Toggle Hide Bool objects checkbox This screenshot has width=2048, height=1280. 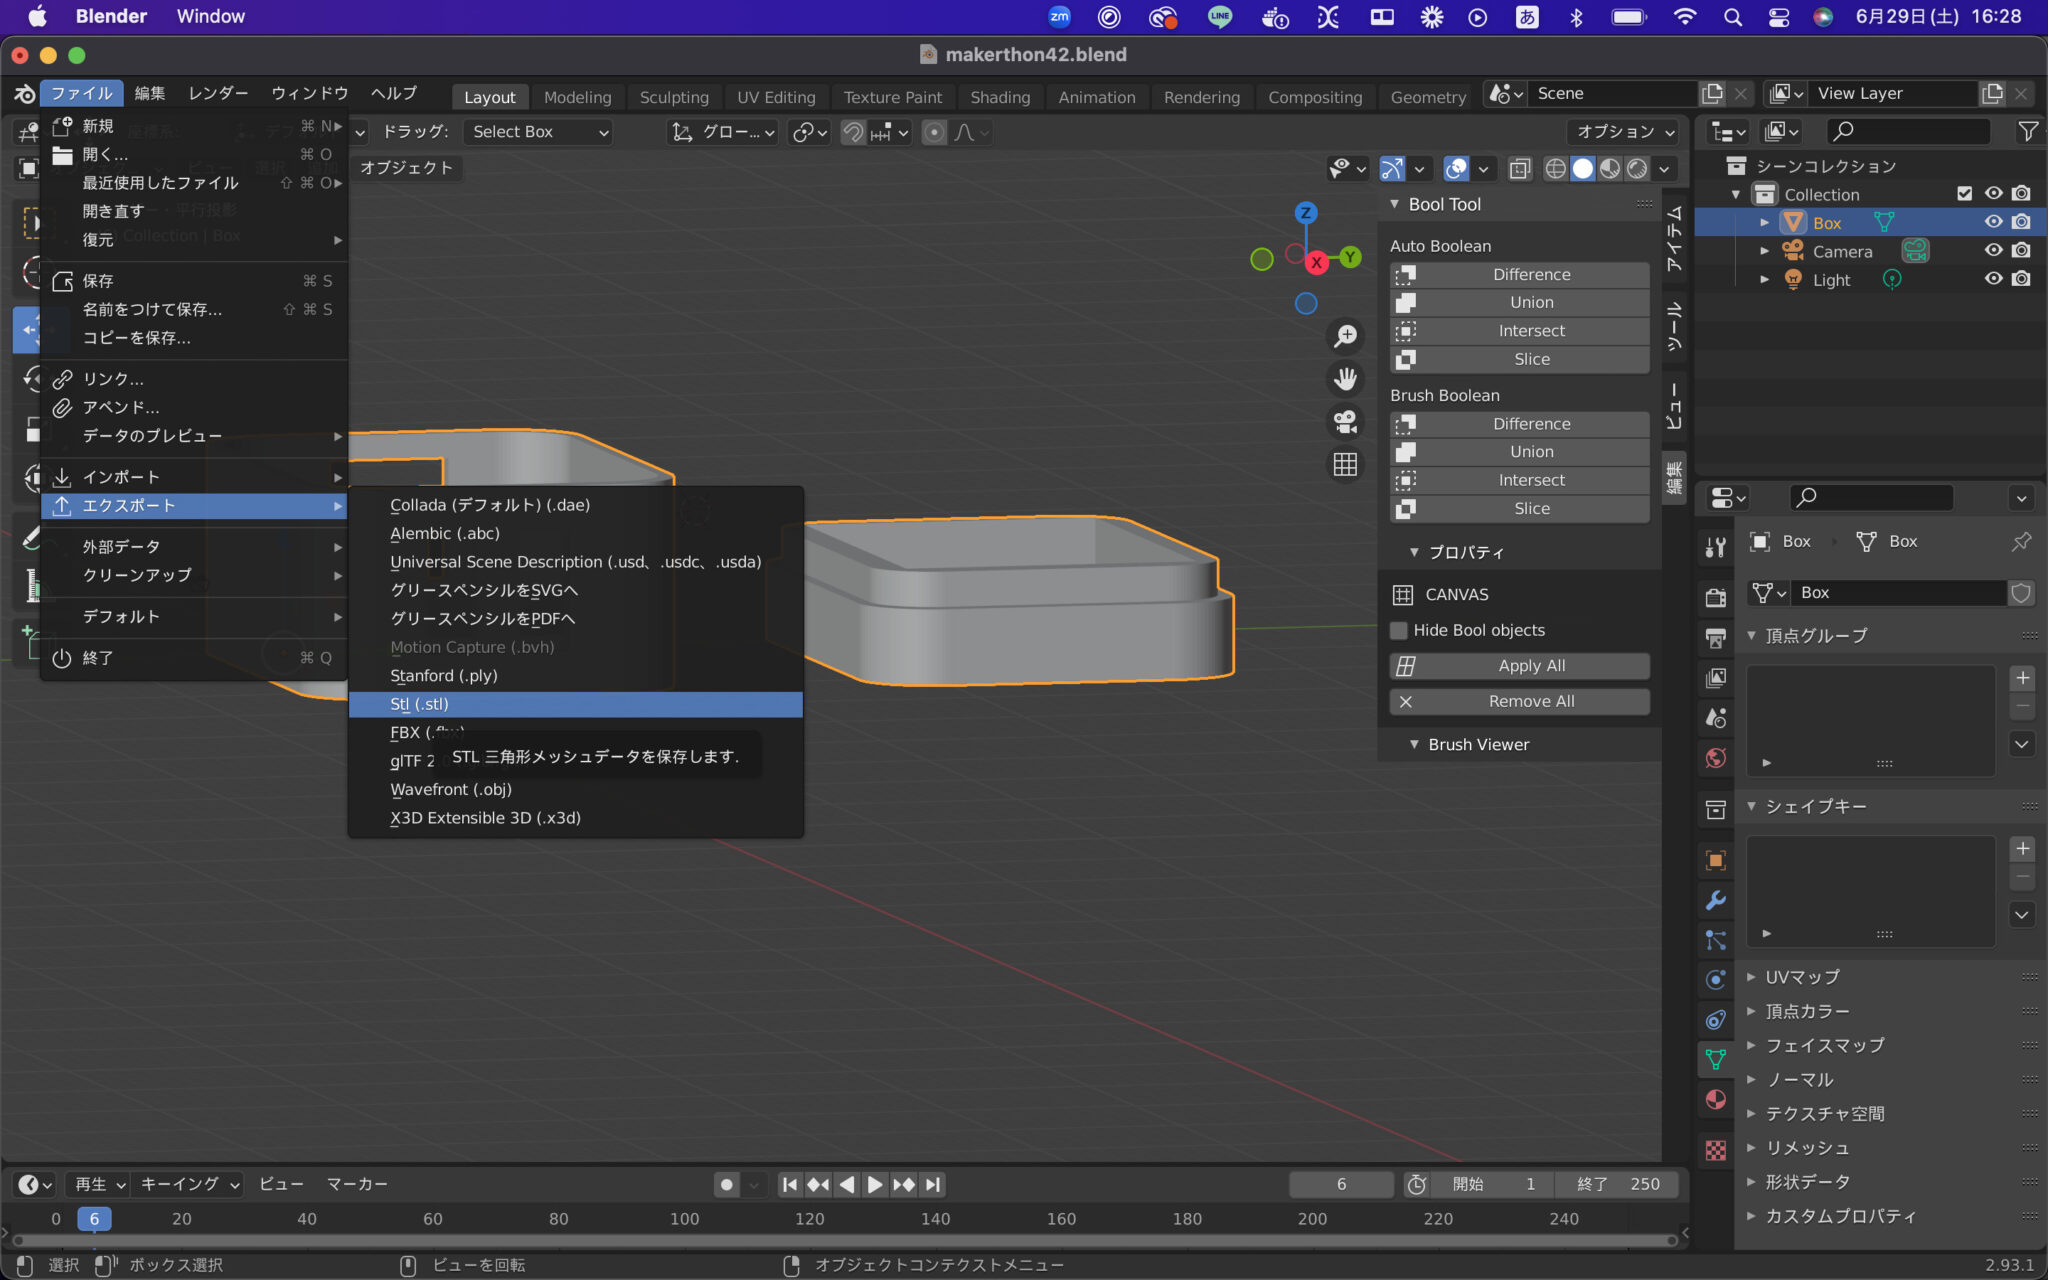pyautogui.click(x=1400, y=630)
